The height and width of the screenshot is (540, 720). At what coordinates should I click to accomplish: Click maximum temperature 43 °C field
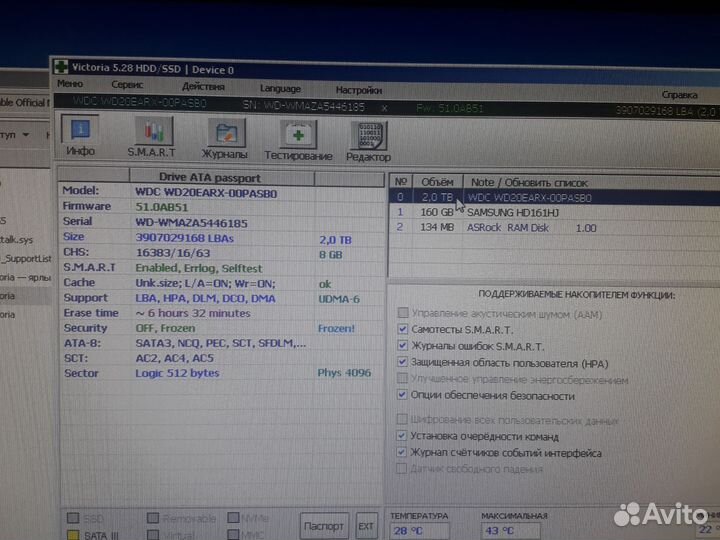pos(510,531)
